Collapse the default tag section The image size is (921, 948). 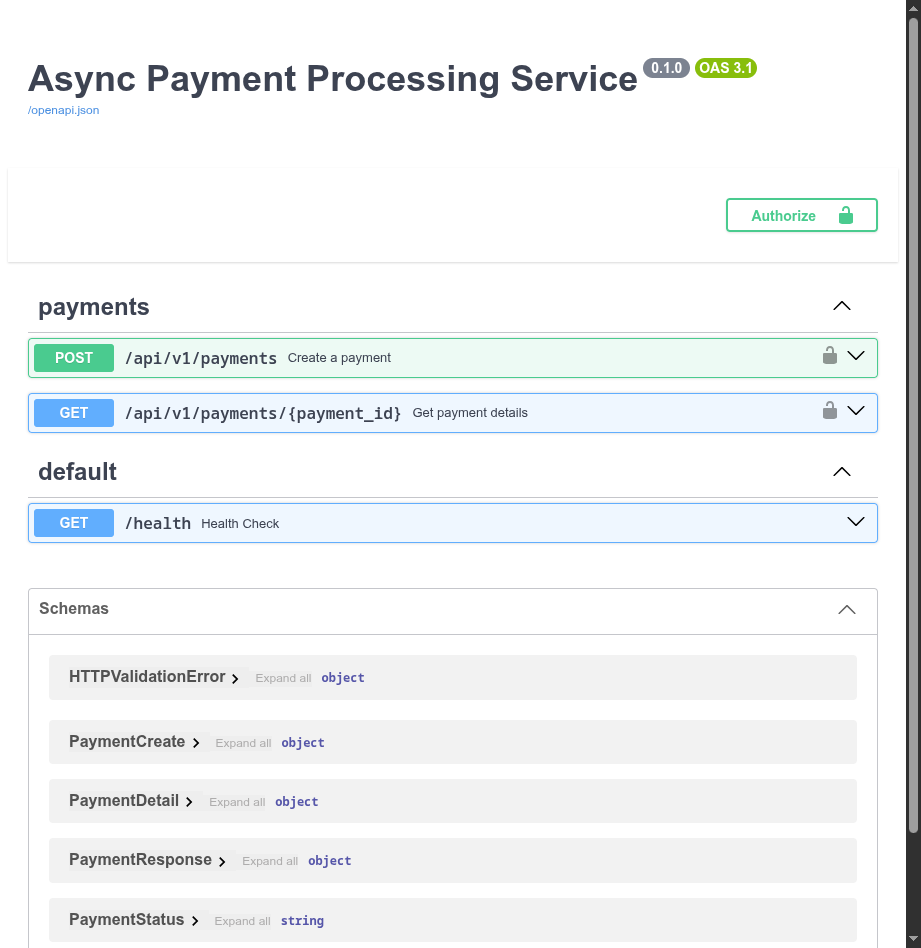(x=842, y=472)
